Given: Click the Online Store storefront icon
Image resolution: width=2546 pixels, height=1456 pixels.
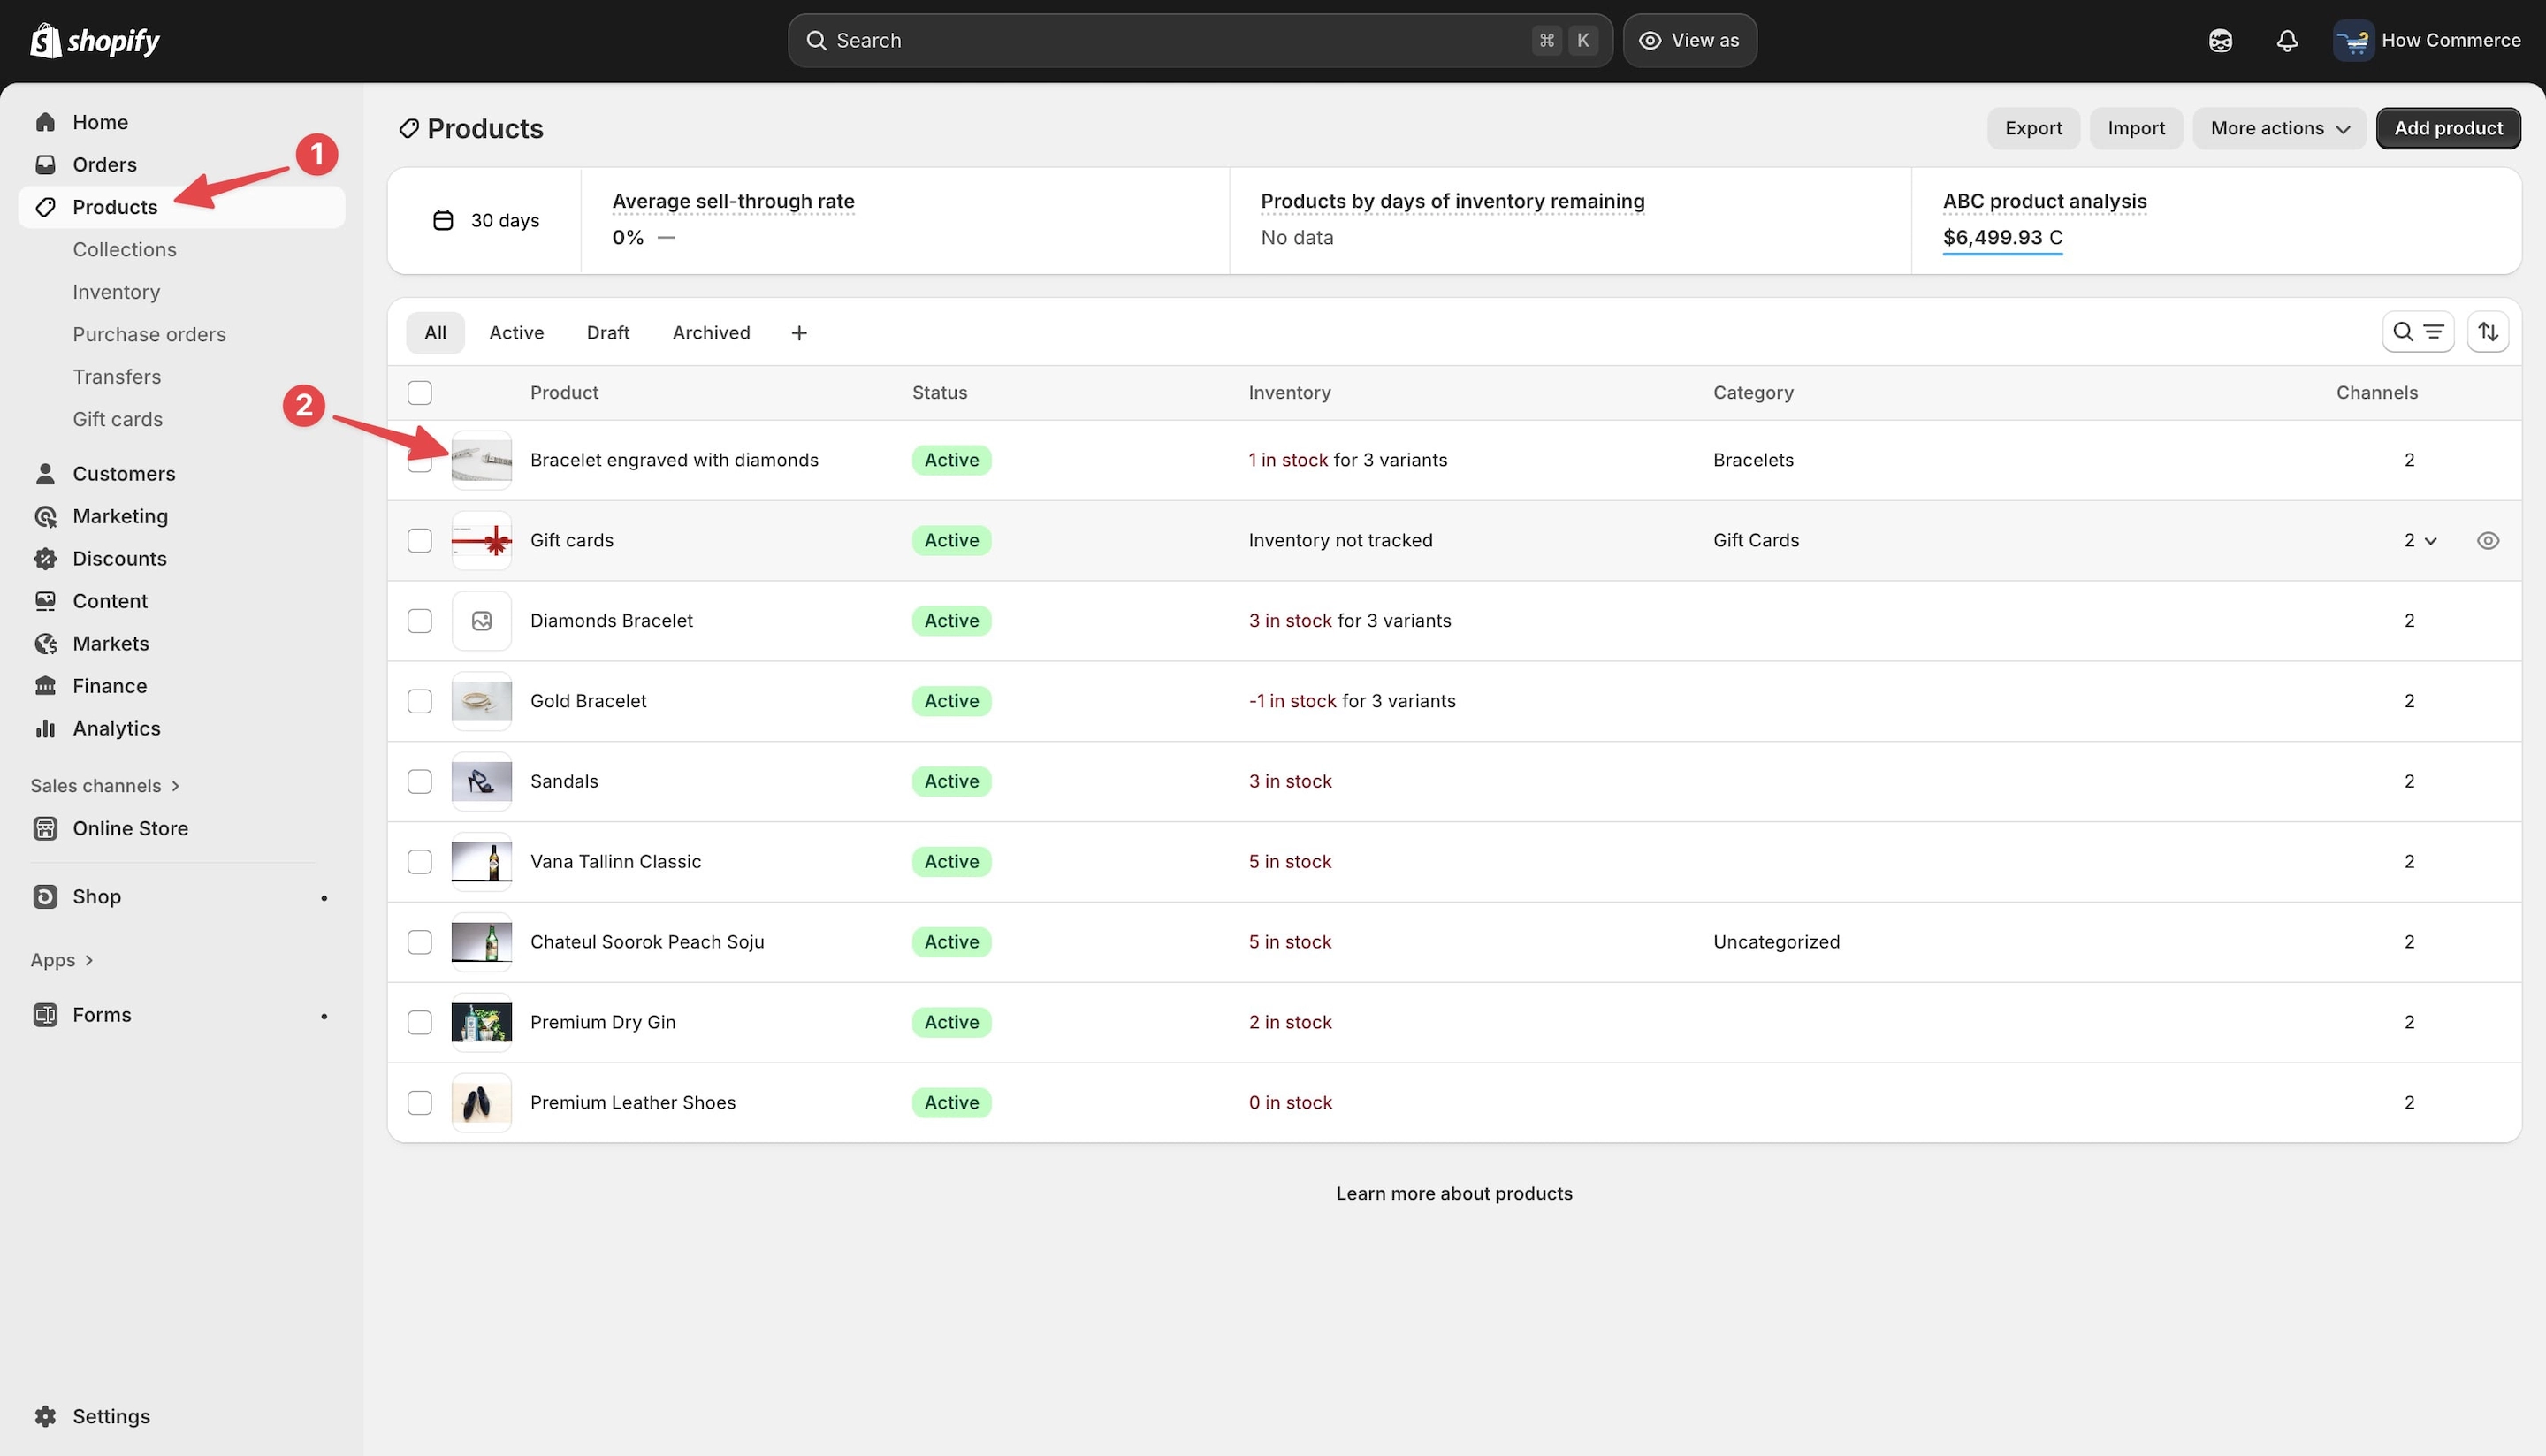Looking at the screenshot, I should click(x=45, y=828).
